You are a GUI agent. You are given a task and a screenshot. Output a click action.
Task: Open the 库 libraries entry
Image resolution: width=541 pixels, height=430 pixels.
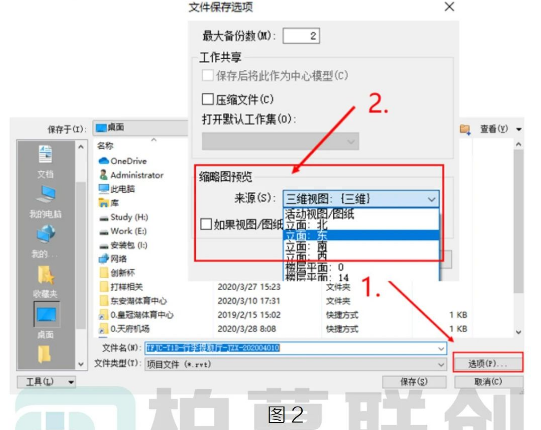tap(109, 203)
